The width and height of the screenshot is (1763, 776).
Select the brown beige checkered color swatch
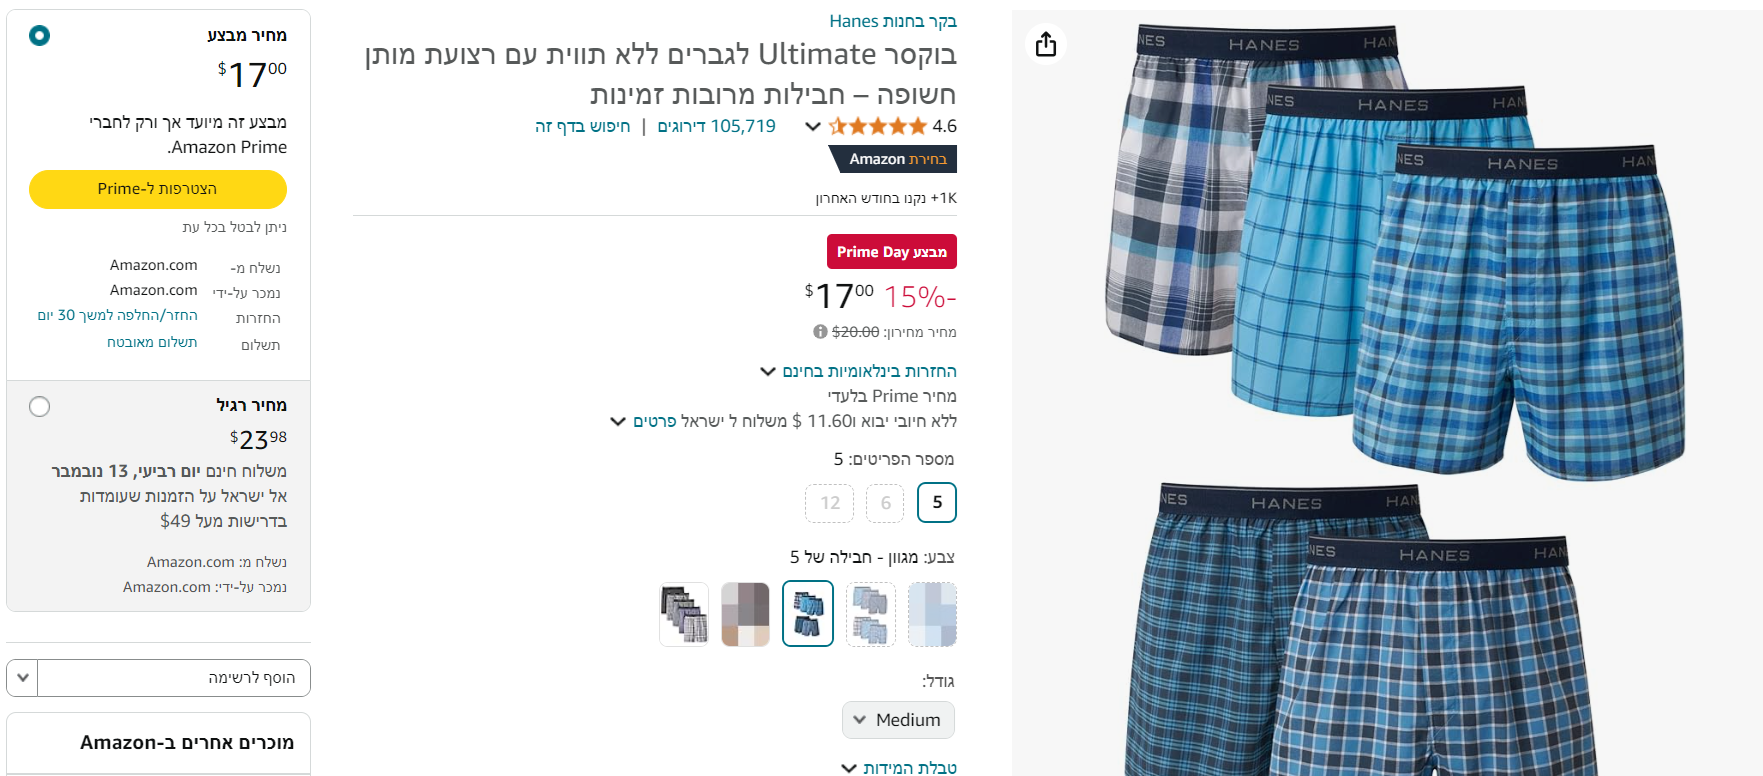(746, 614)
